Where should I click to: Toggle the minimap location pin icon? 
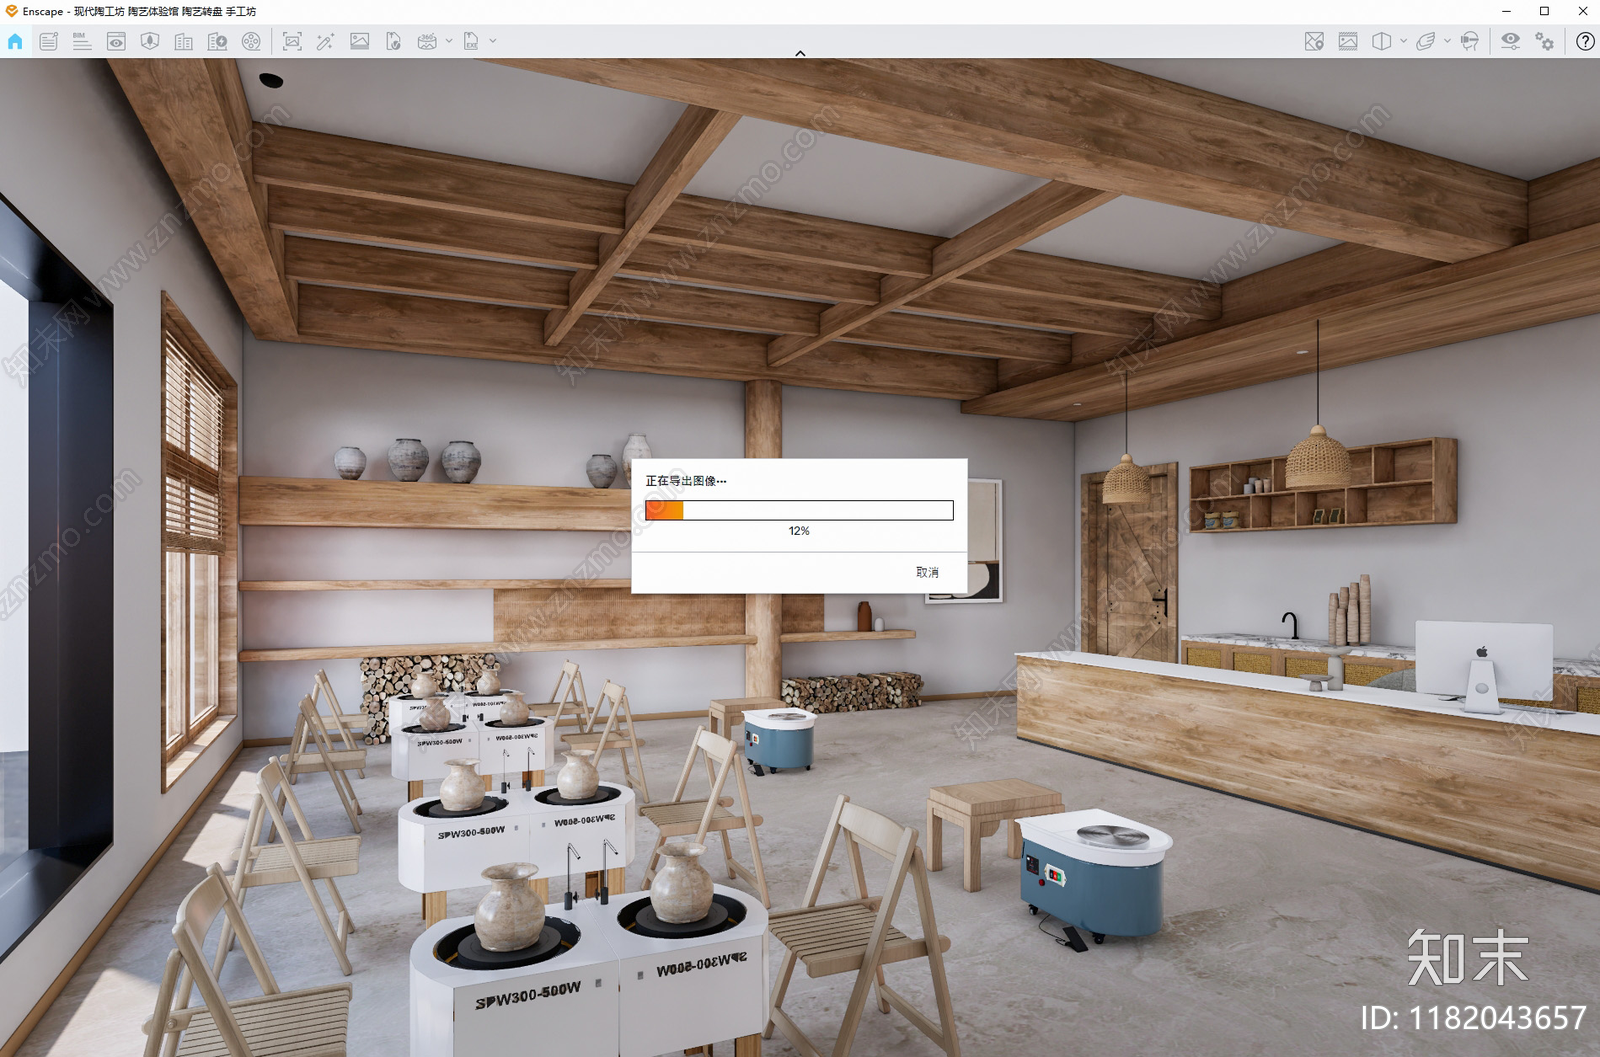(1314, 41)
